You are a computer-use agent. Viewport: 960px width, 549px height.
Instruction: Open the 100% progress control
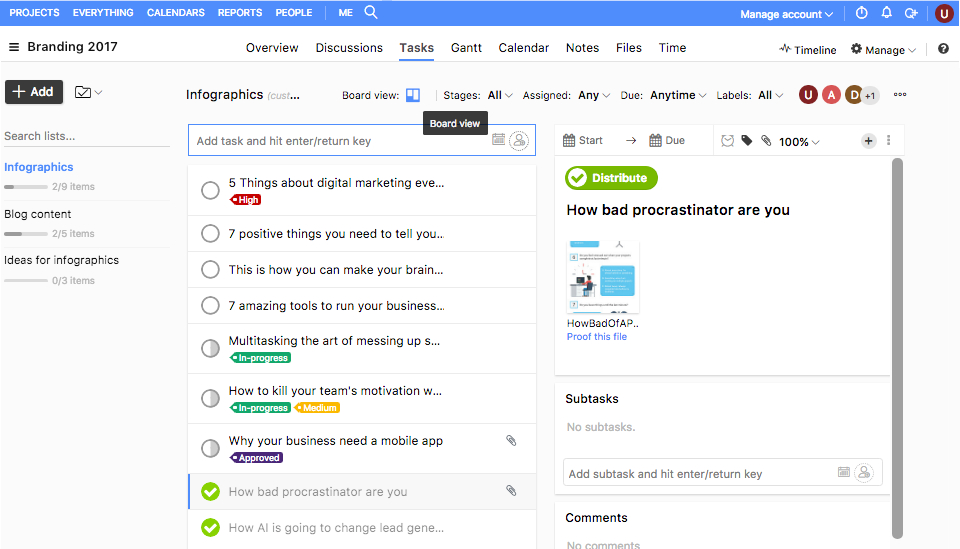point(799,142)
